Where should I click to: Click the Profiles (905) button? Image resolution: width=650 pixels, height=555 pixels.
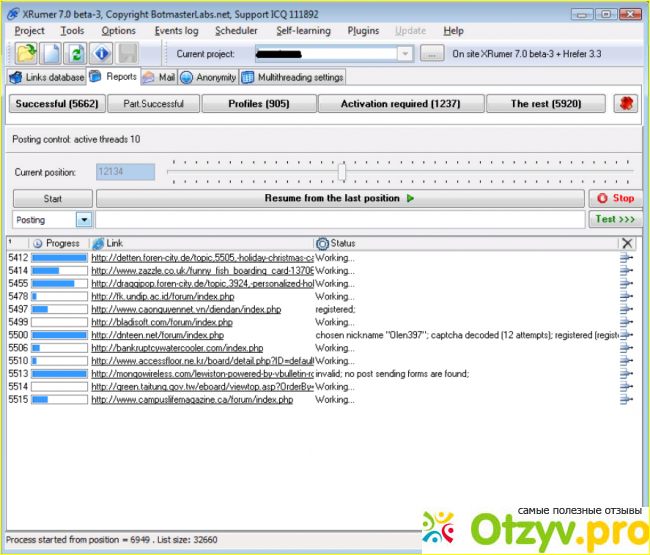(x=259, y=104)
